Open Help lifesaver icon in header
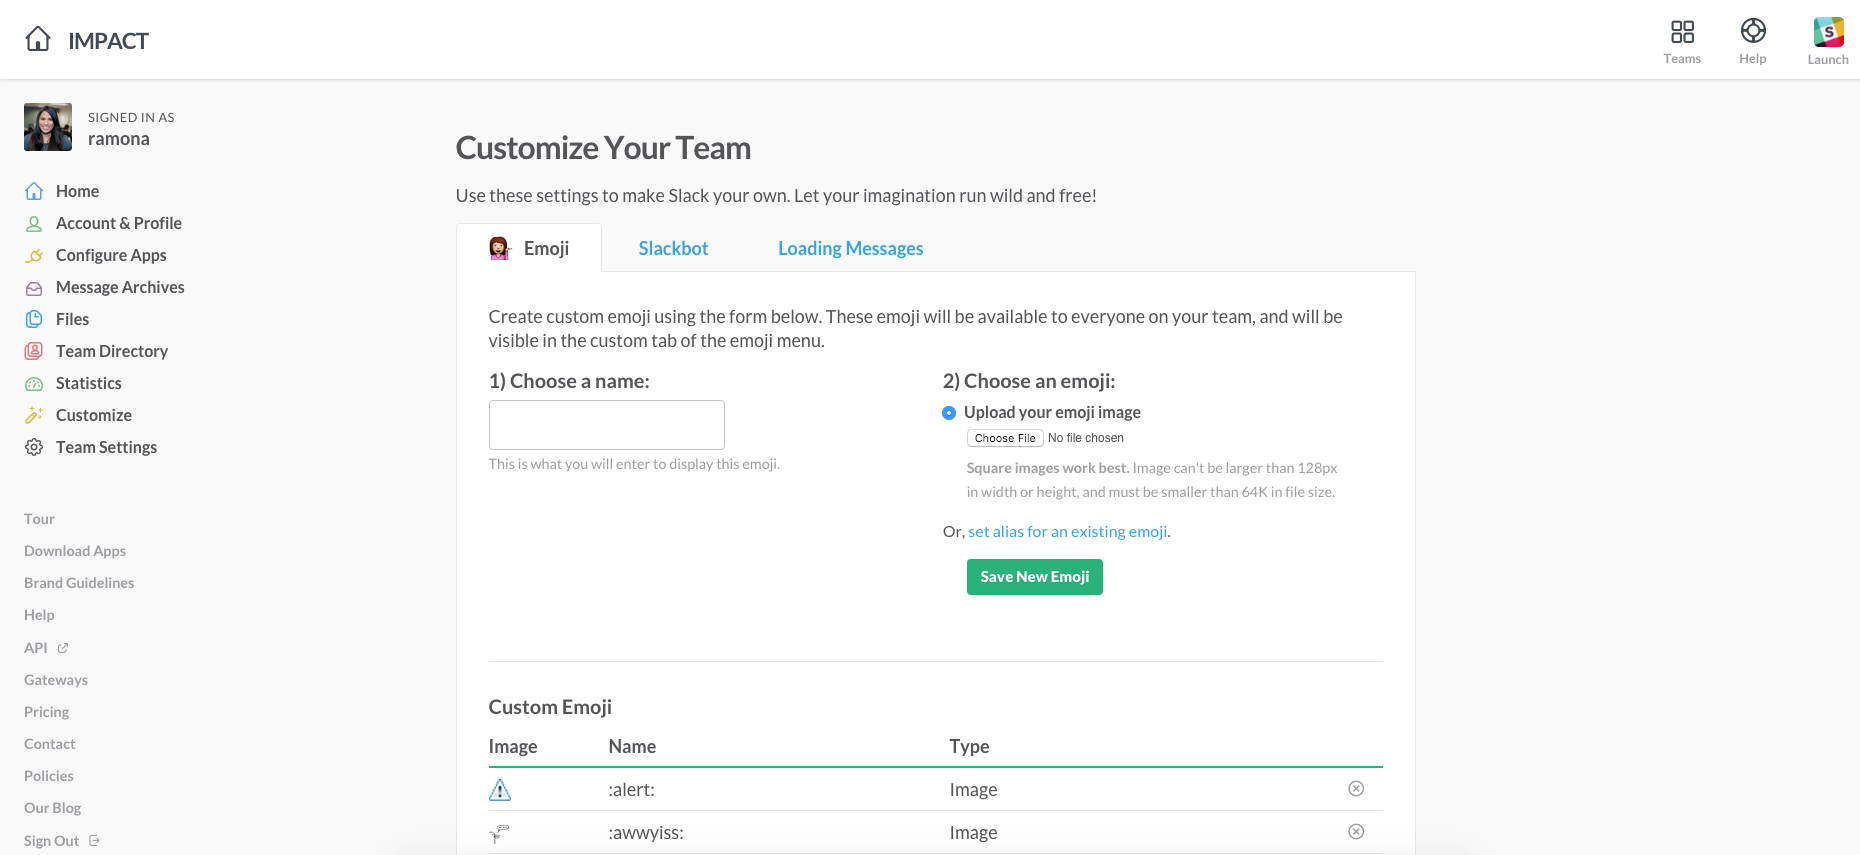The width and height of the screenshot is (1860, 855). click(1752, 32)
